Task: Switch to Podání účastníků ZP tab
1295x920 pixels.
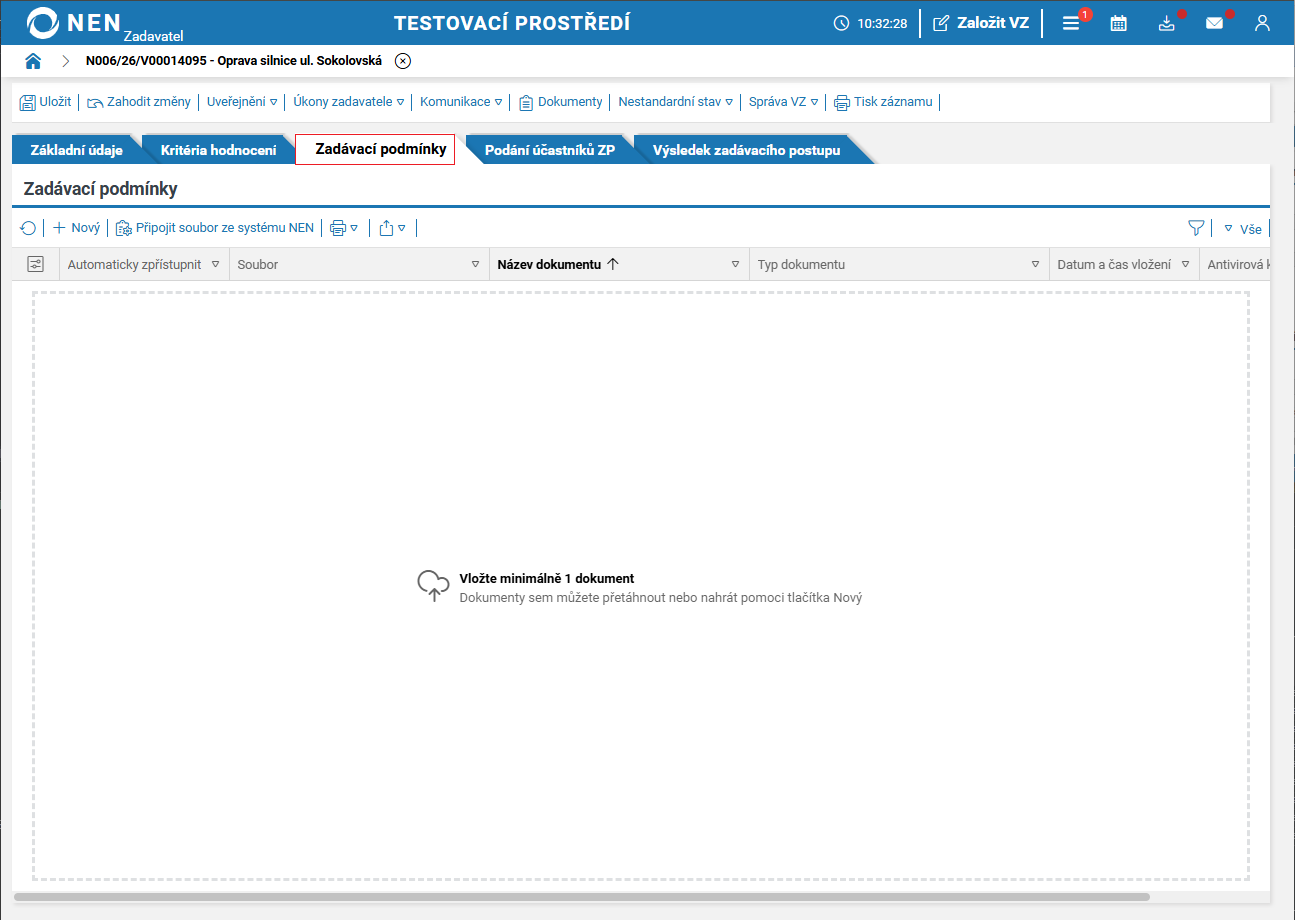Action: (x=550, y=150)
